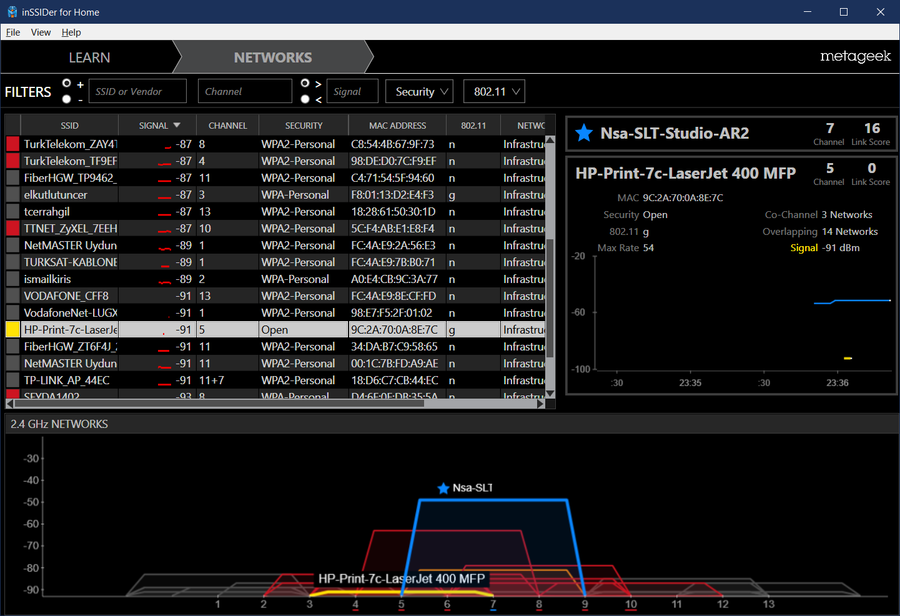Click MAC address 18:28:61:50:30:1D cell
The width and height of the screenshot is (900, 616).
(x=397, y=212)
